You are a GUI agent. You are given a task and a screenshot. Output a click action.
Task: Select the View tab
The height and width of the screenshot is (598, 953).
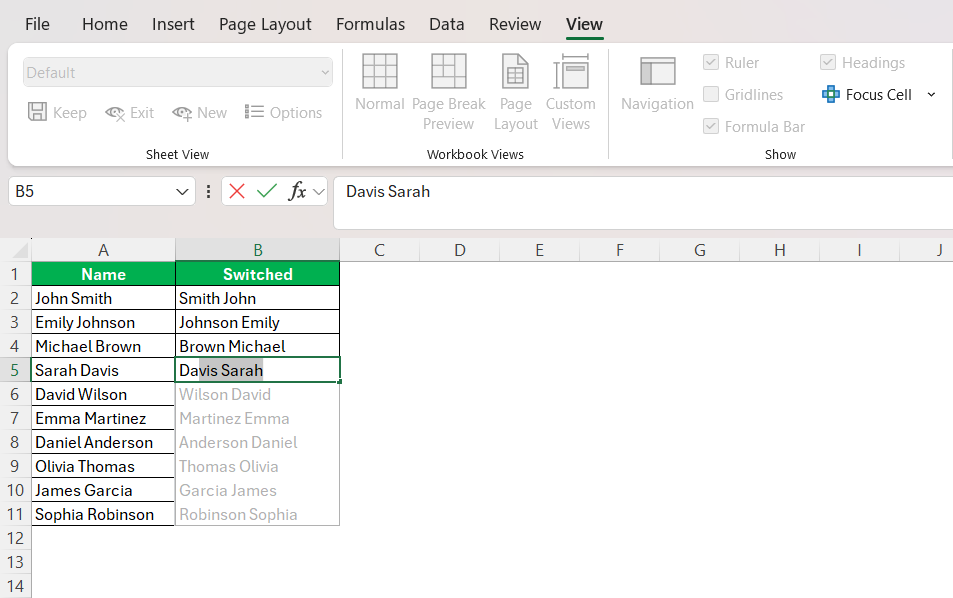pyautogui.click(x=584, y=24)
